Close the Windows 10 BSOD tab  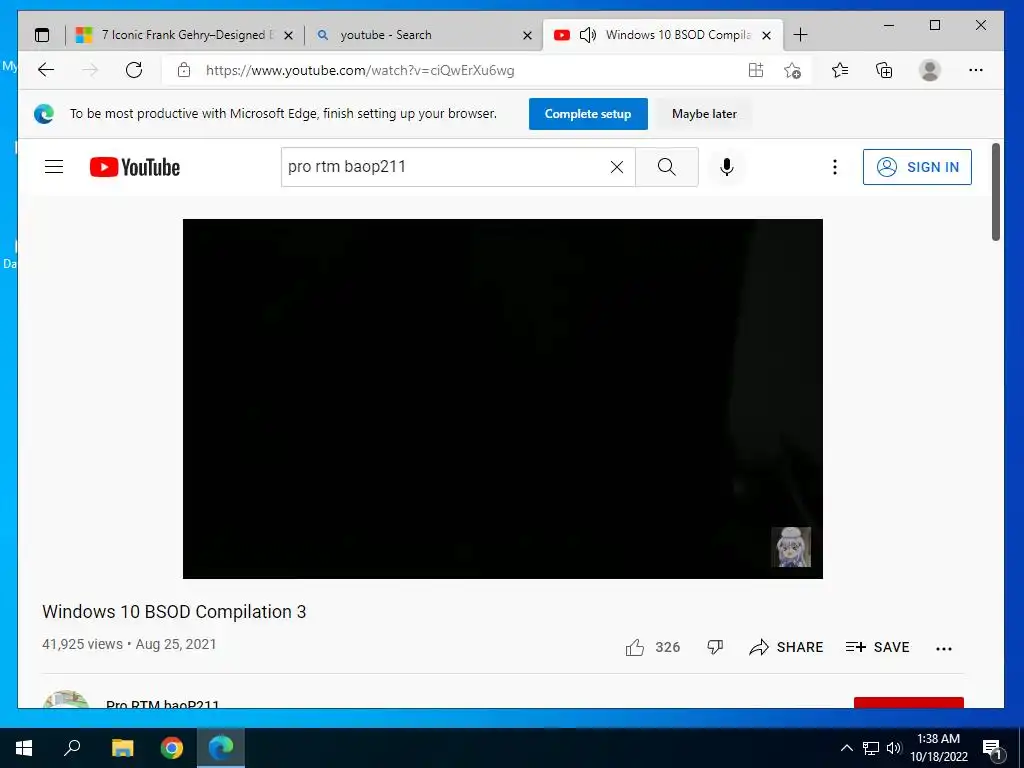click(767, 35)
